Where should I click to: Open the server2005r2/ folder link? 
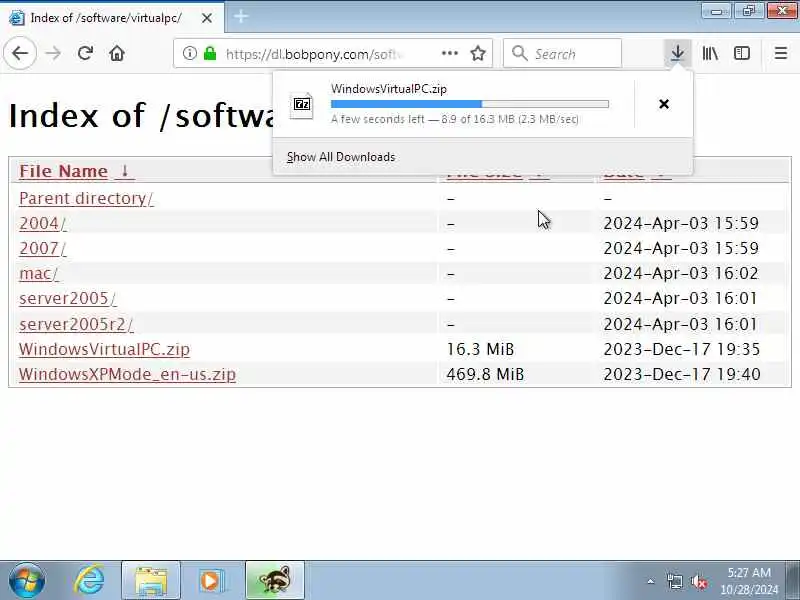76,324
